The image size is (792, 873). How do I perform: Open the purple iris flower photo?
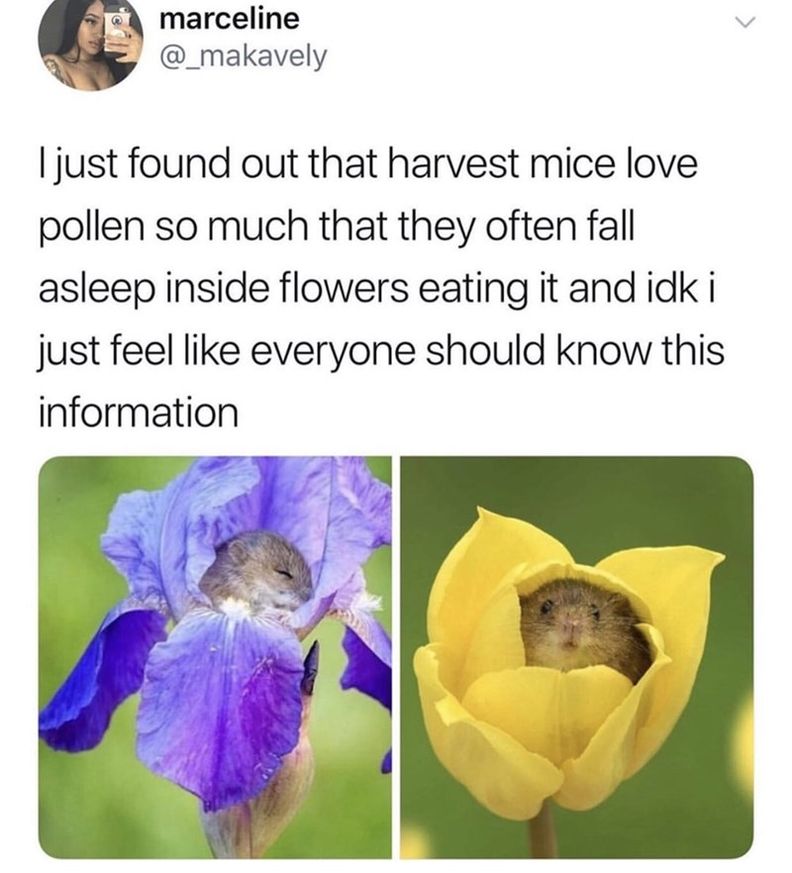215,657
